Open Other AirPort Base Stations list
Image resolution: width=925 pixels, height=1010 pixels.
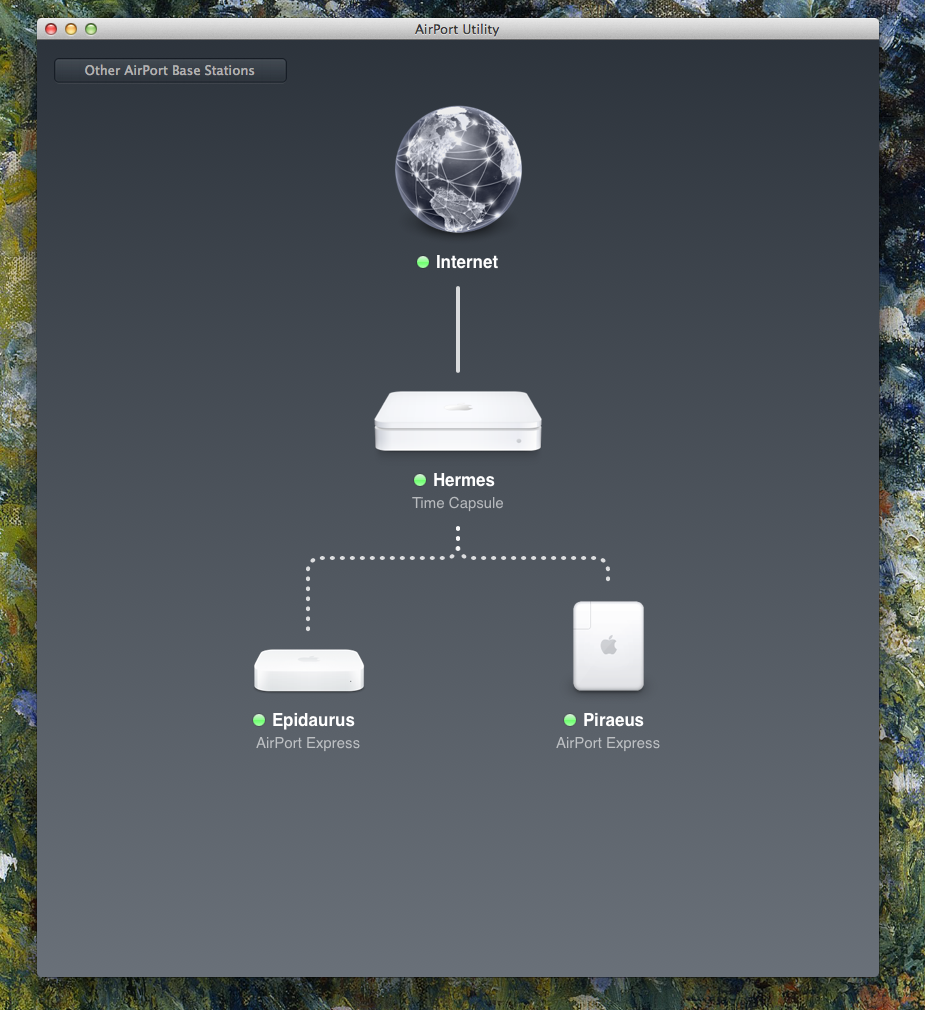170,70
